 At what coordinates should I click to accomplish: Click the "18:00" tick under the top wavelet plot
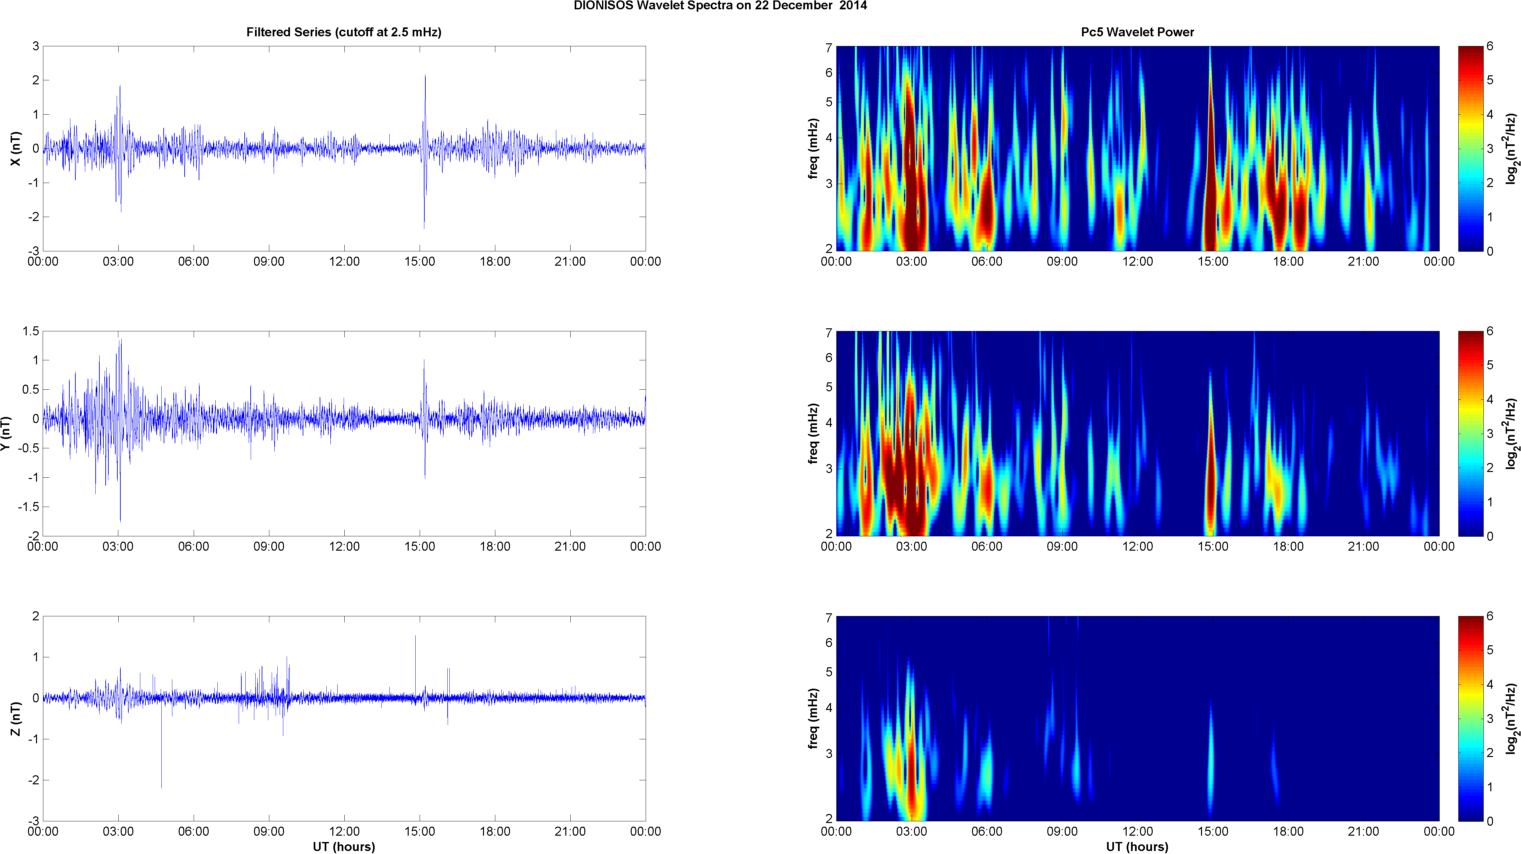coord(1288,262)
